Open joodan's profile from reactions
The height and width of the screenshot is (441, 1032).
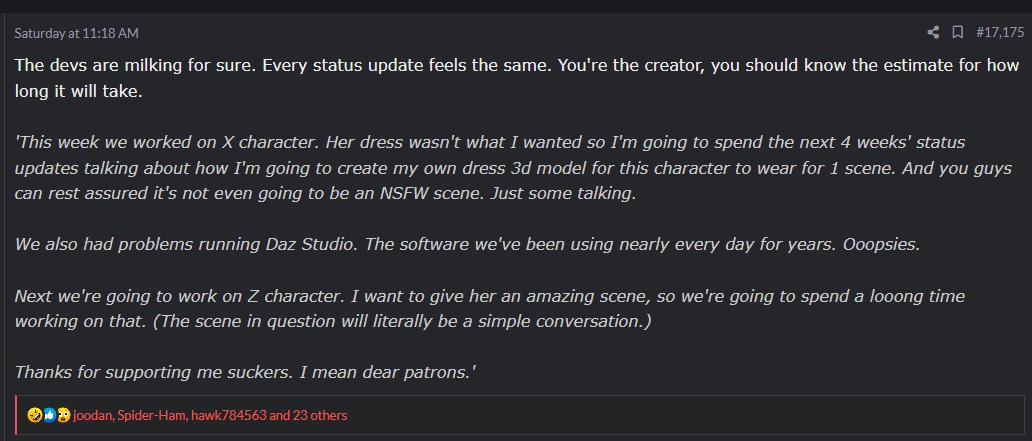coord(93,415)
